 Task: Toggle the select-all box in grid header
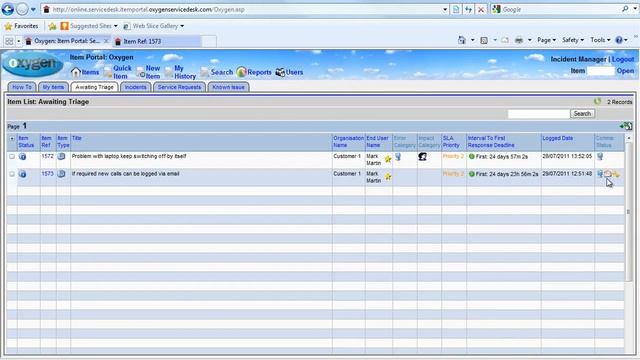pyautogui.click(x=12, y=139)
